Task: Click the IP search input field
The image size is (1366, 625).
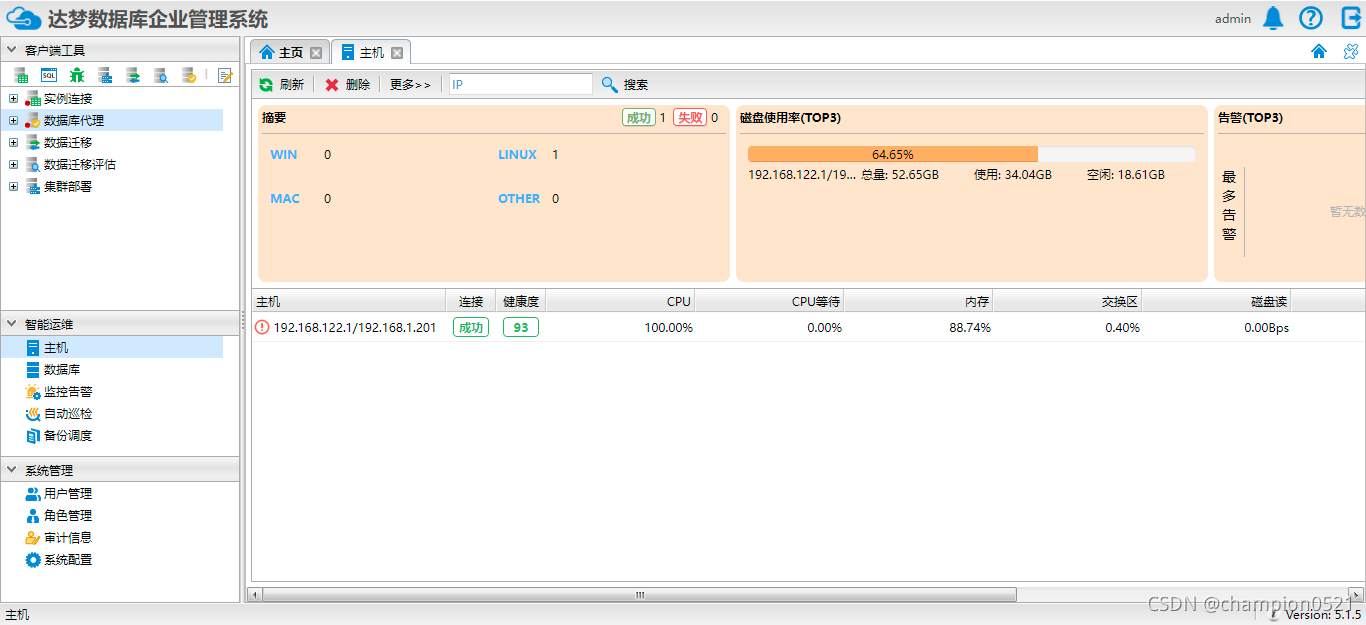Action: click(x=520, y=85)
